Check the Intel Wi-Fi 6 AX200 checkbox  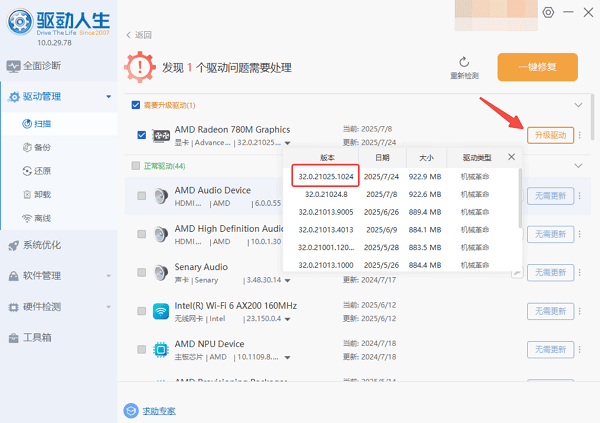[x=142, y=311]
